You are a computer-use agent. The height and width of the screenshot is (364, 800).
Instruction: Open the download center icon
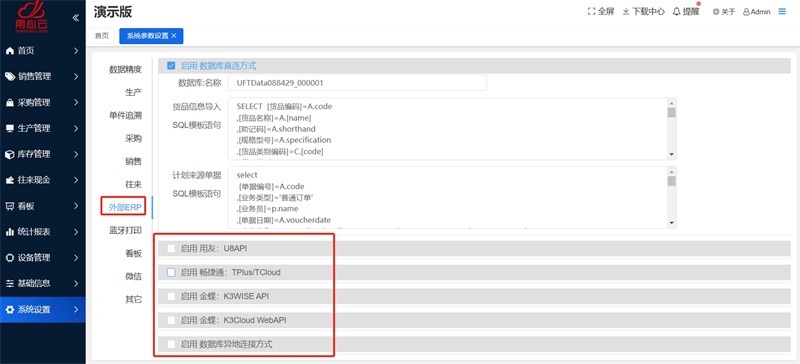click(x=626, y=11)
